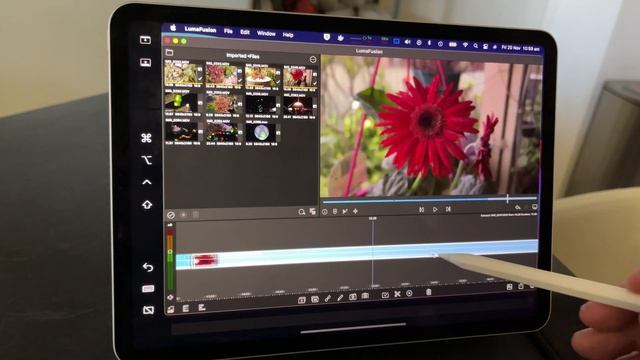Toggle the Command modifier key in sidebar
Image resolution: width=640 pixels, height=360 pixels.
(147, 138)
